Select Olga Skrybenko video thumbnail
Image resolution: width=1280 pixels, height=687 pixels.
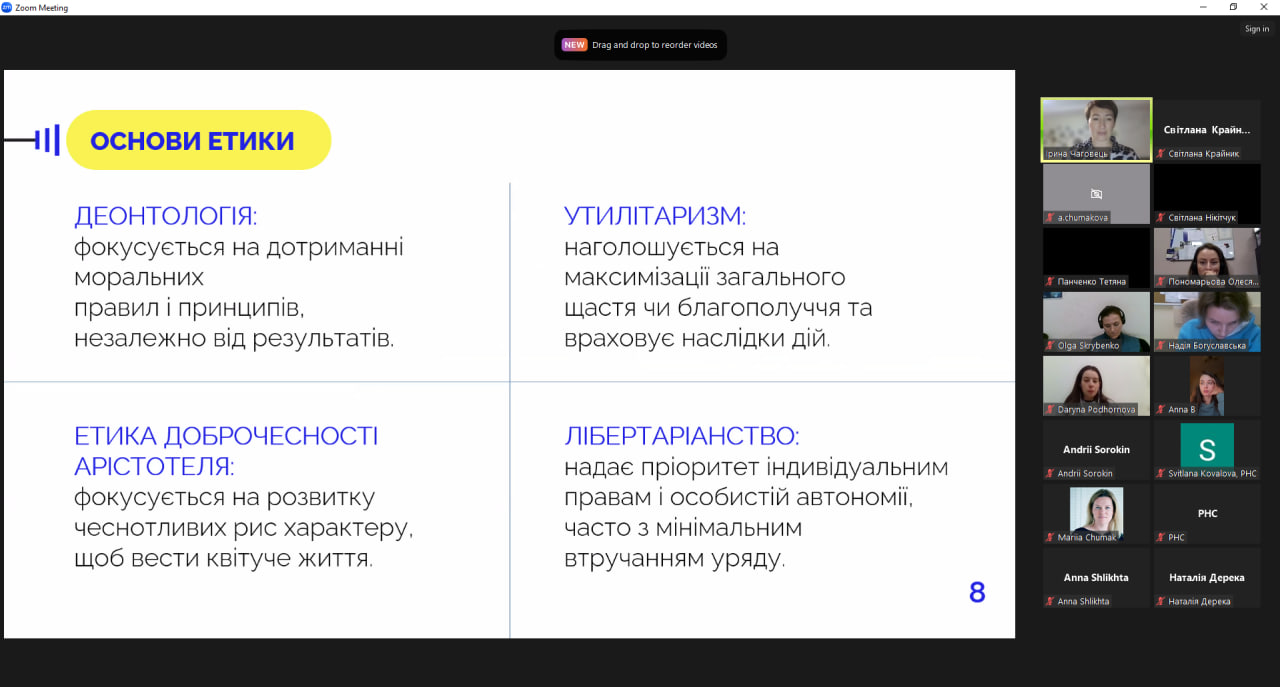click(1096, 321)
